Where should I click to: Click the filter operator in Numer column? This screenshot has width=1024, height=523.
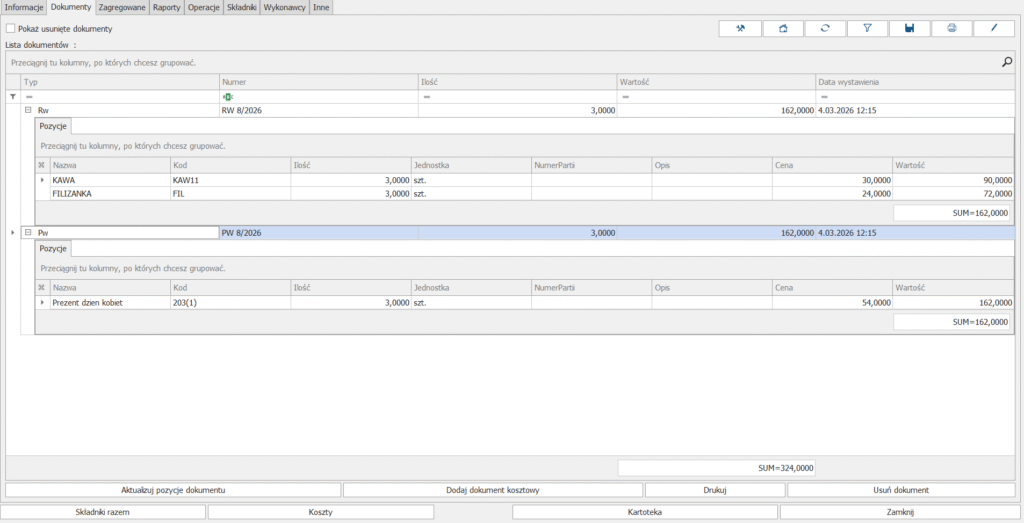pyautogui.click(x=228, y=96)
